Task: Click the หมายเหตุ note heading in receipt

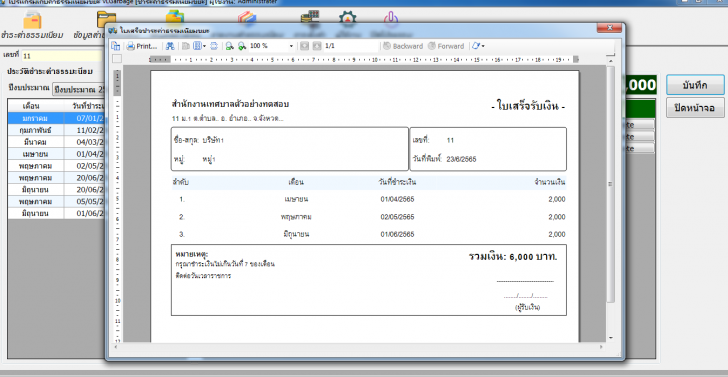Action: click(x=191, y=254)
